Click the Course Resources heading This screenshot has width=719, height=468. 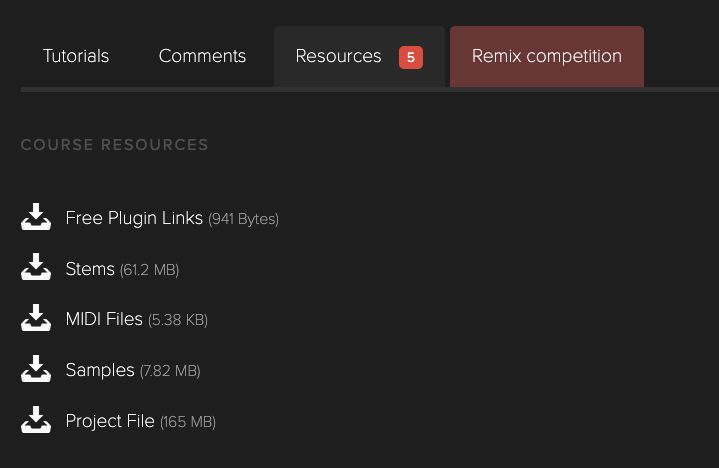point(115,145)
